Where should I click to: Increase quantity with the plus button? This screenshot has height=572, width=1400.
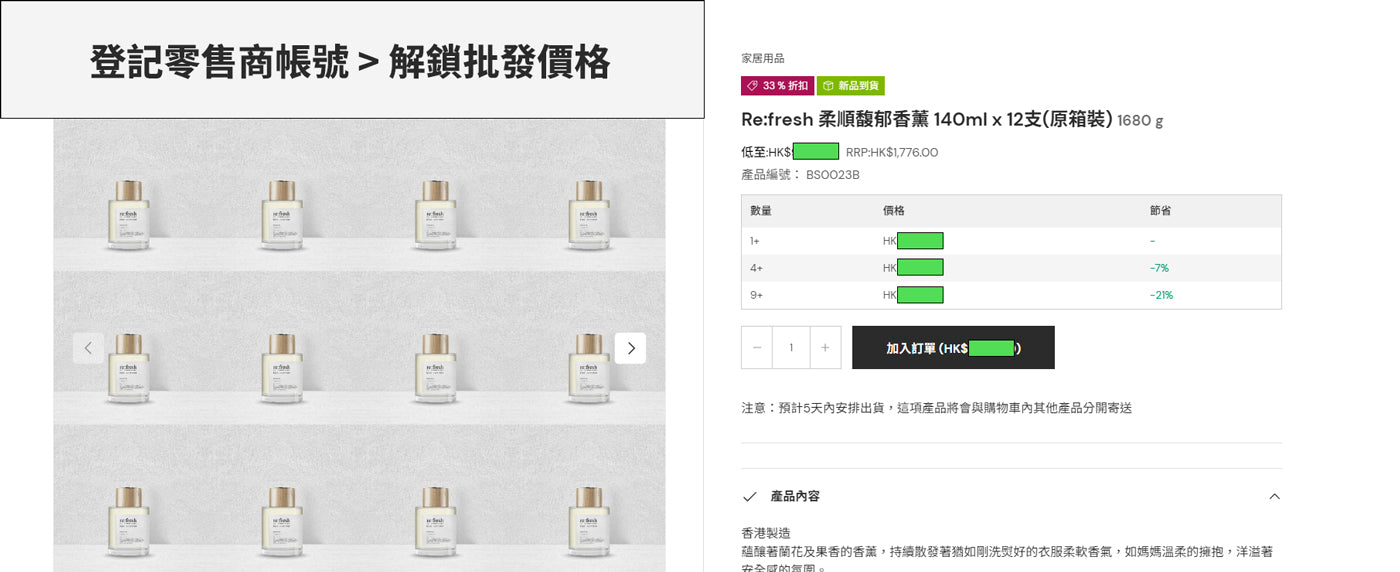click(x=825, y=348)
